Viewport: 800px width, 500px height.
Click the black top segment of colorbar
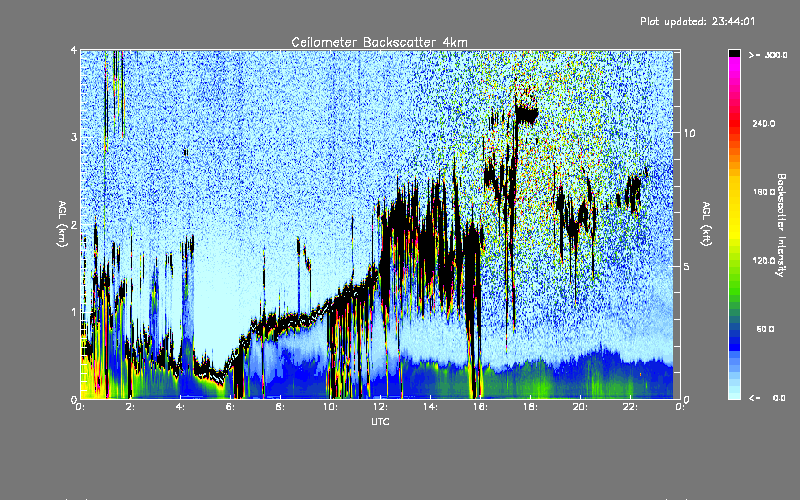(x=734, y=53)
